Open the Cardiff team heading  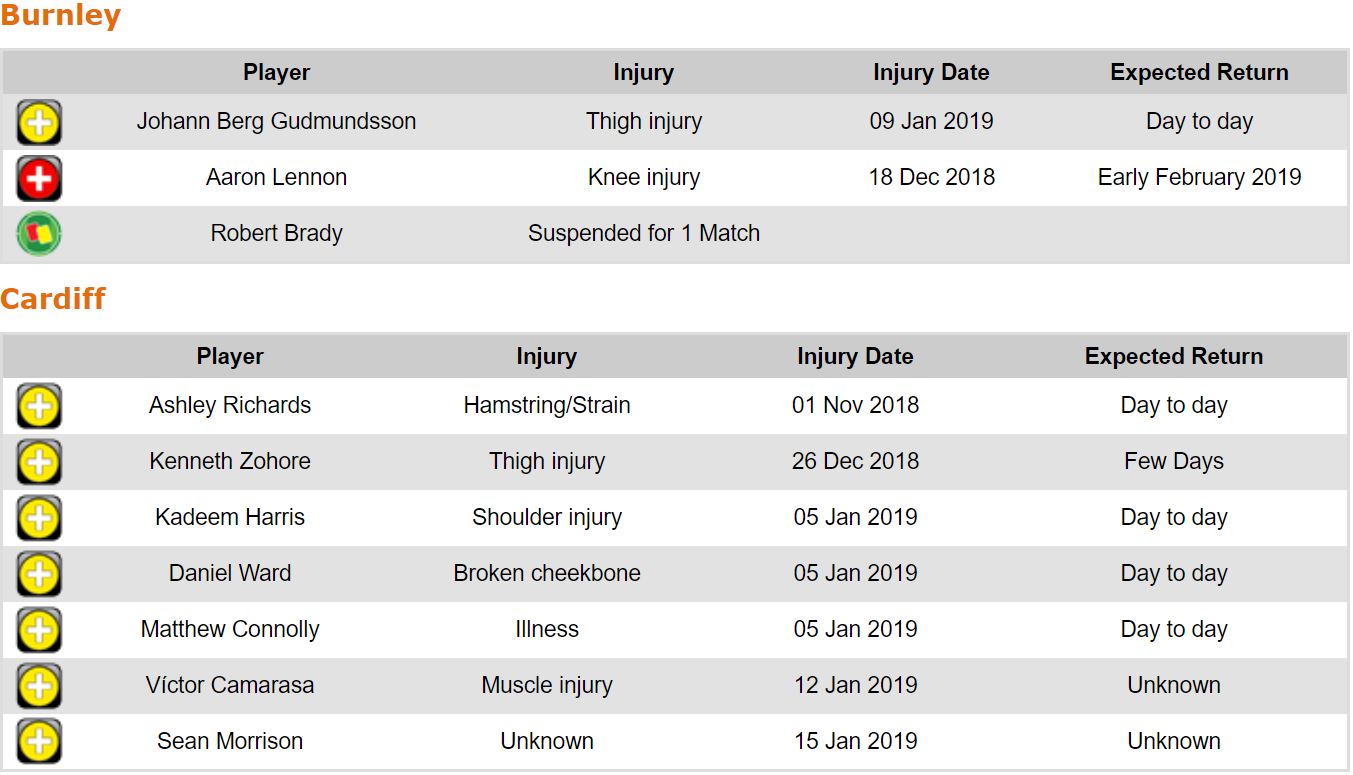point(53,299)
